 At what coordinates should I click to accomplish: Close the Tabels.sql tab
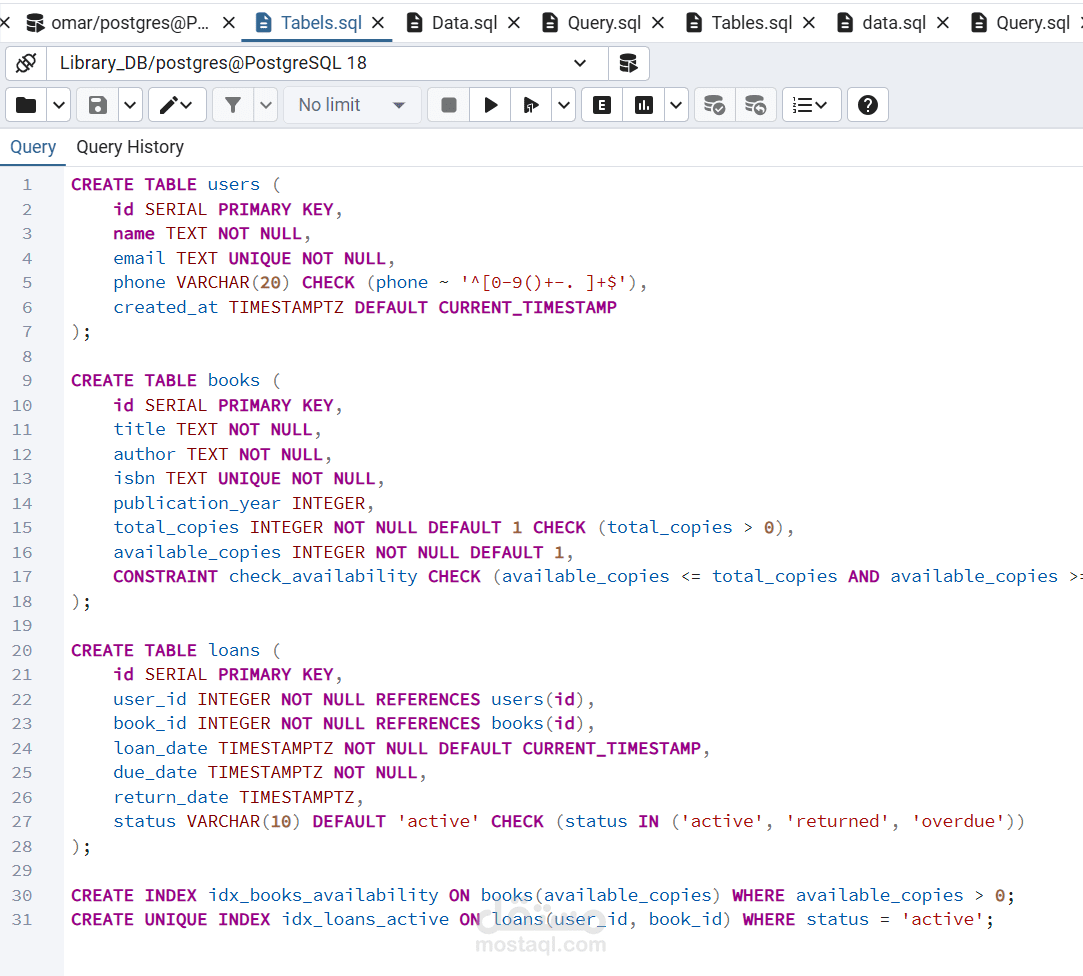tap(378, 23)
